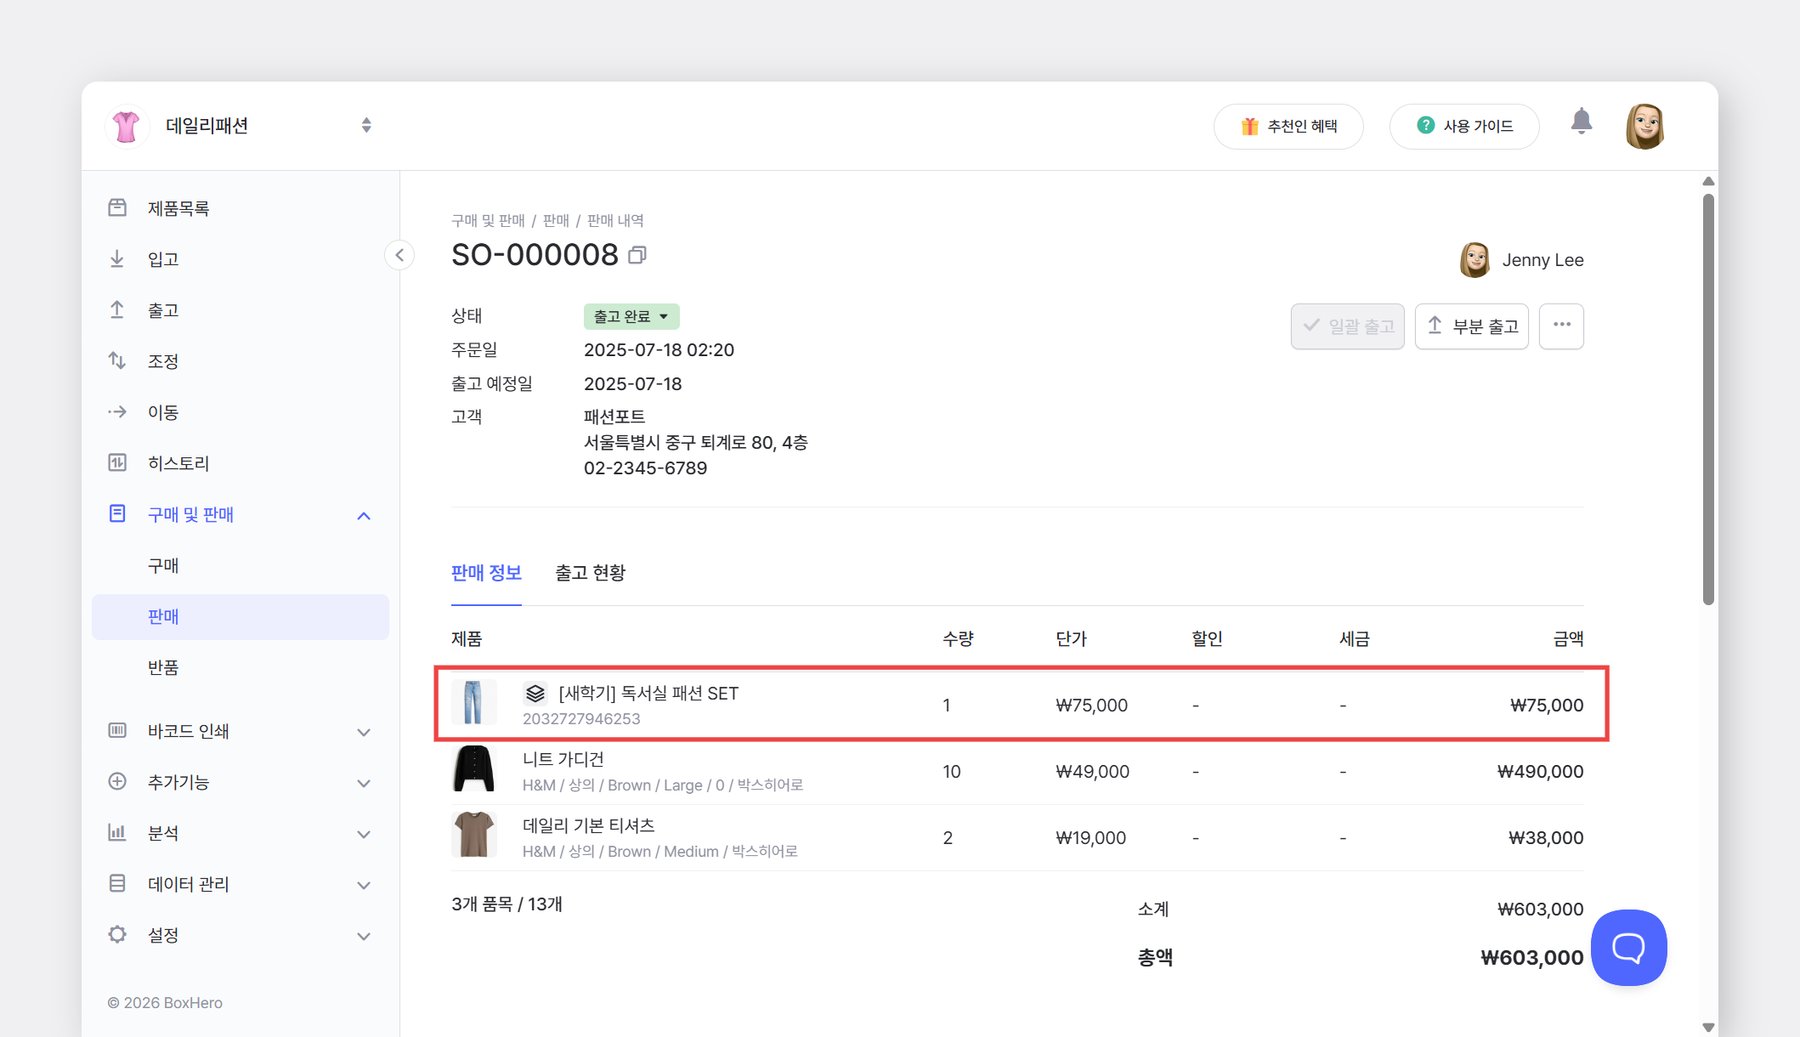
Task: Open the 조정 adjustment icon
Action: pyautogui.click(x=117, y=360)
